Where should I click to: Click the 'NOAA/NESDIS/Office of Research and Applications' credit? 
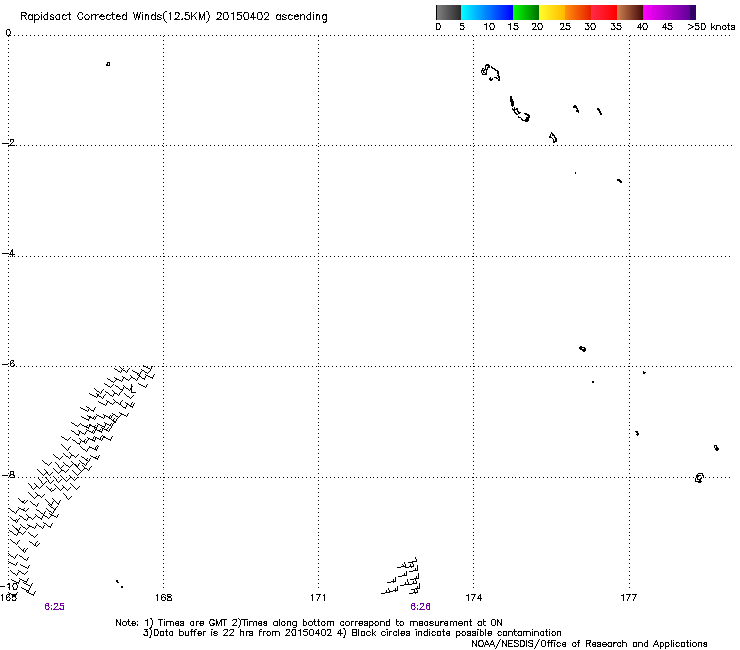pyautogui.click(x=589, y=644)
